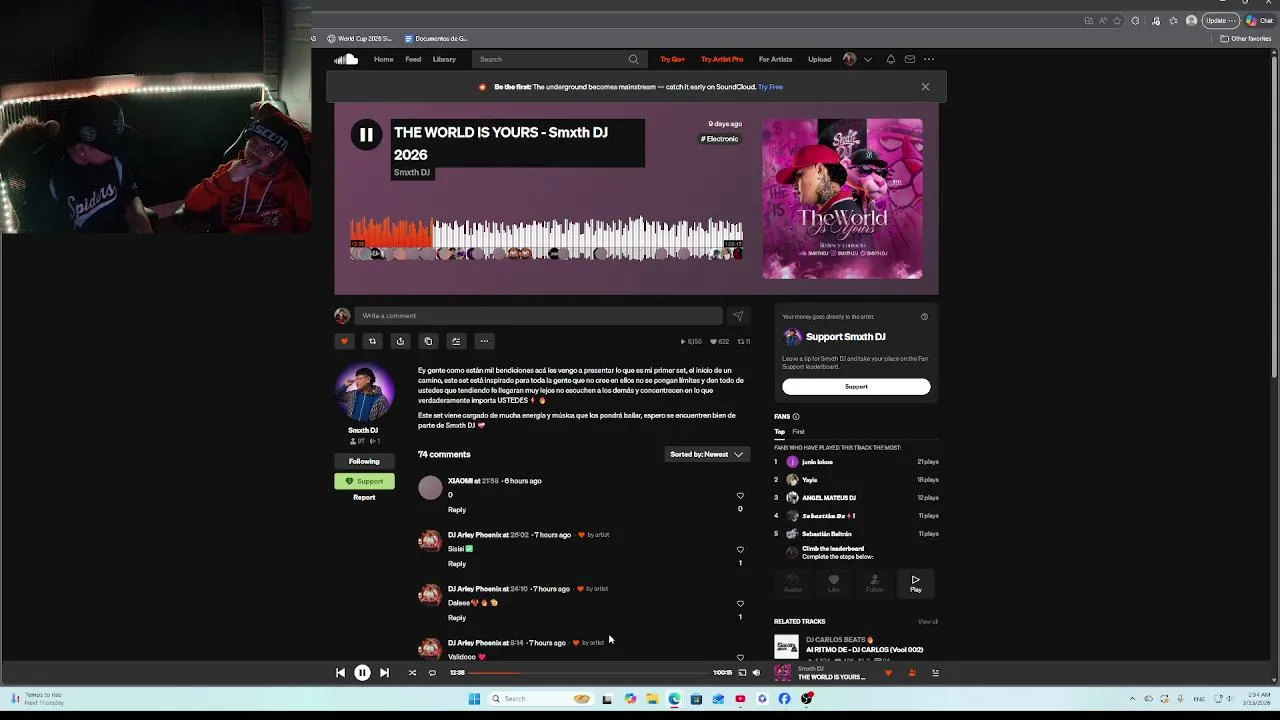Go to Home in SoundCloud navigation
Viewport: 1280px width, 720px height.
pos(384,59)
